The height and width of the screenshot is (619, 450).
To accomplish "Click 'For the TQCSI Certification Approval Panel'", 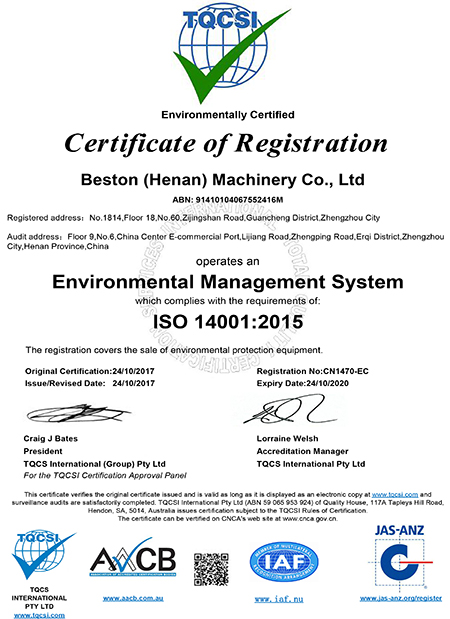I will point(105,476).
